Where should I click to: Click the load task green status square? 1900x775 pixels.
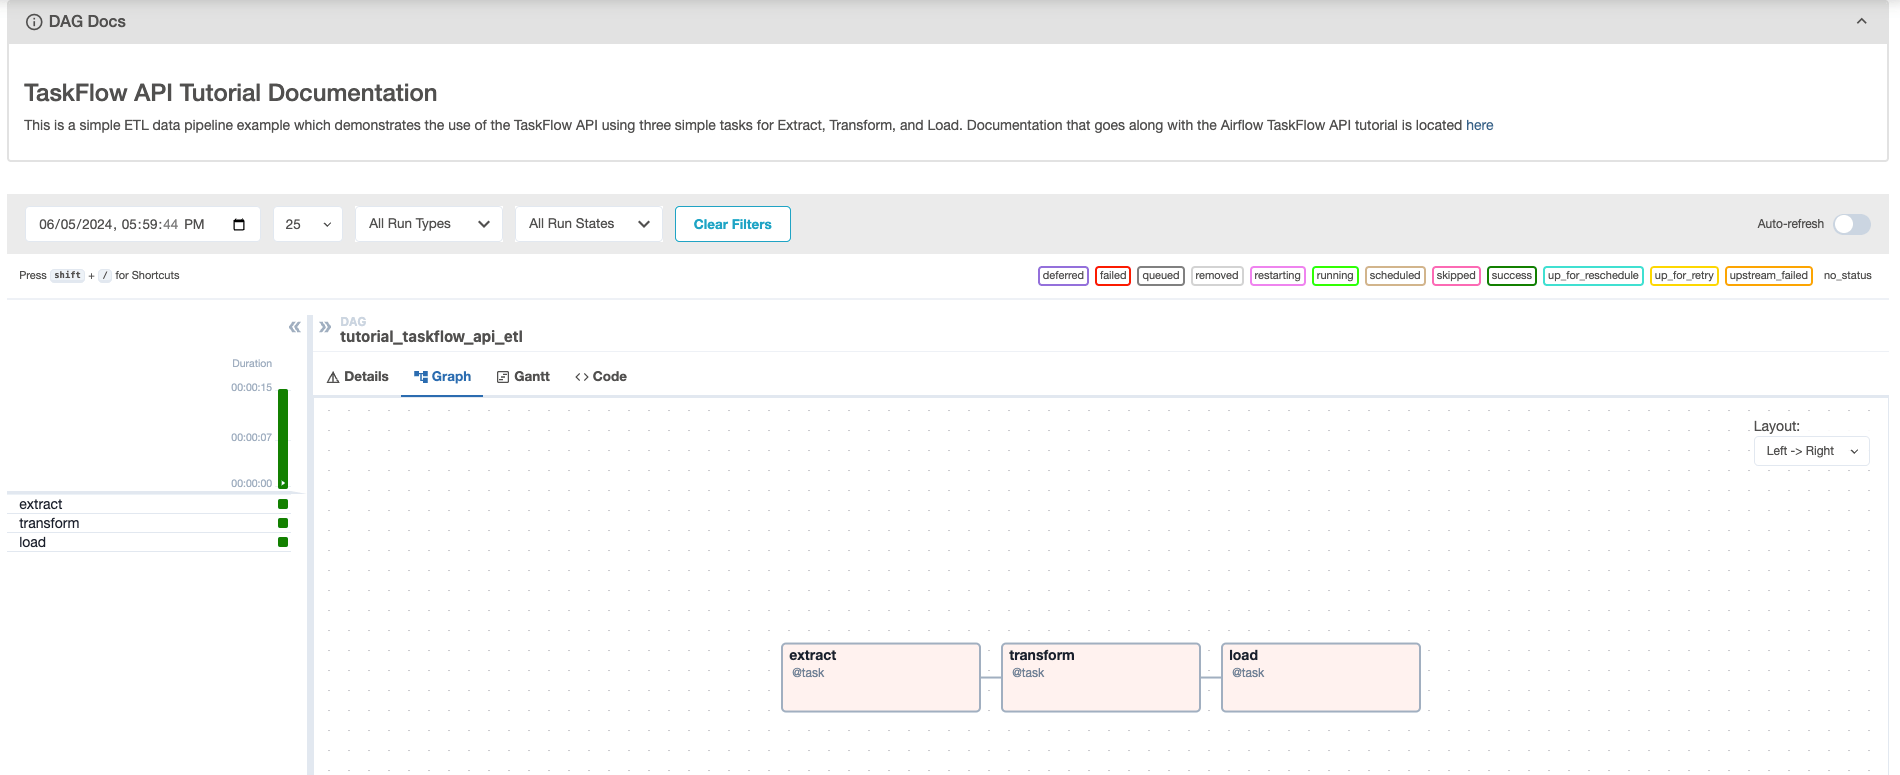283,543
